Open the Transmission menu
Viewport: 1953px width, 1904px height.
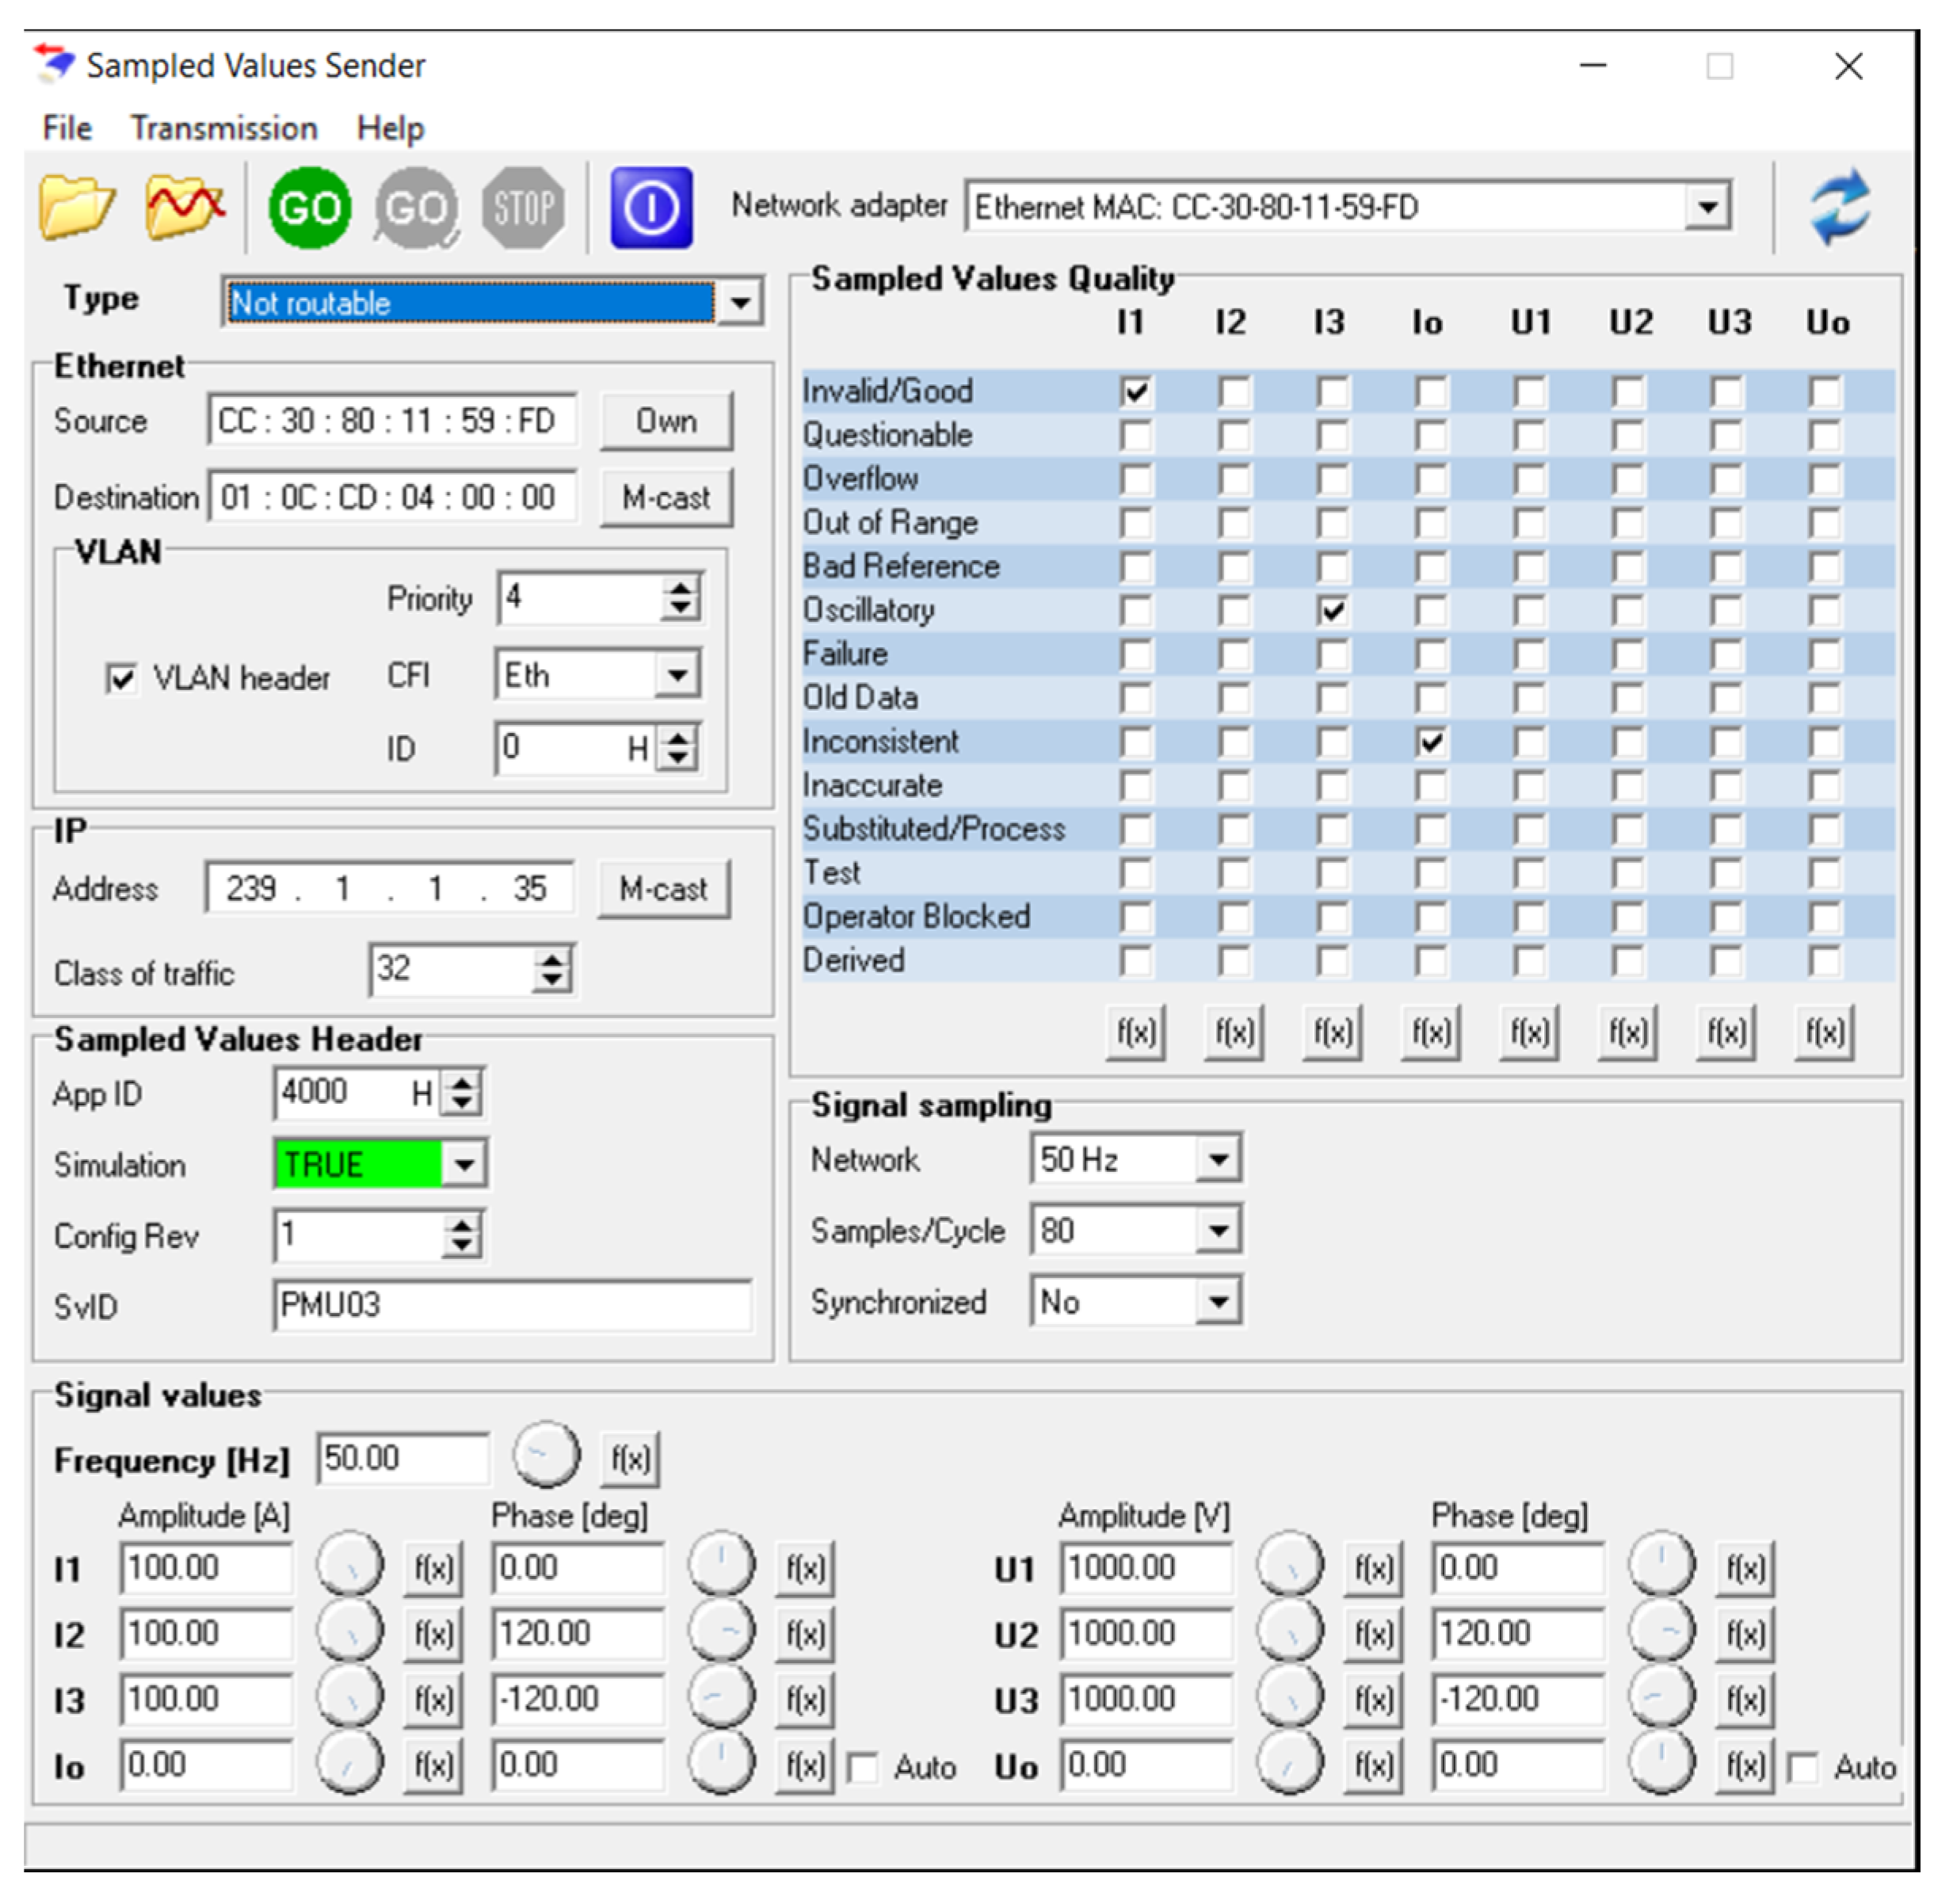[224, 129]
